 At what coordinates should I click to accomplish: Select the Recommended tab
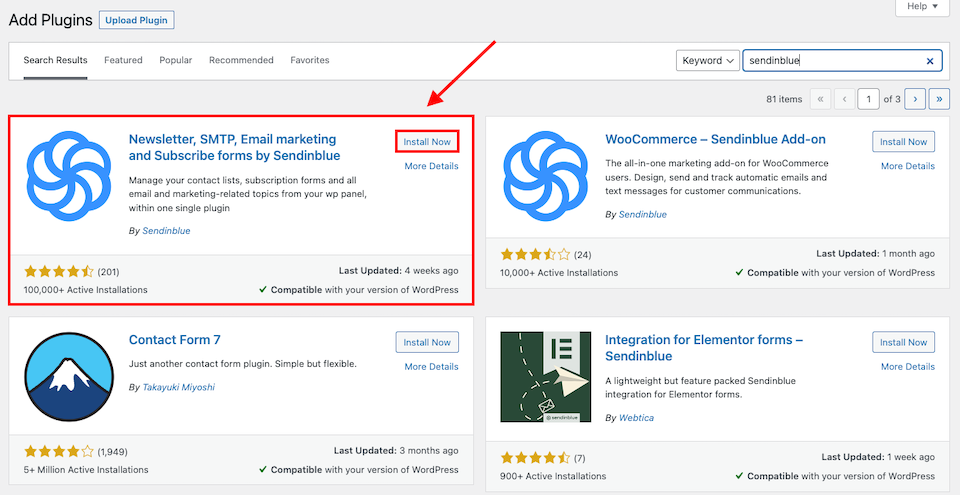[x=241, y=60]
